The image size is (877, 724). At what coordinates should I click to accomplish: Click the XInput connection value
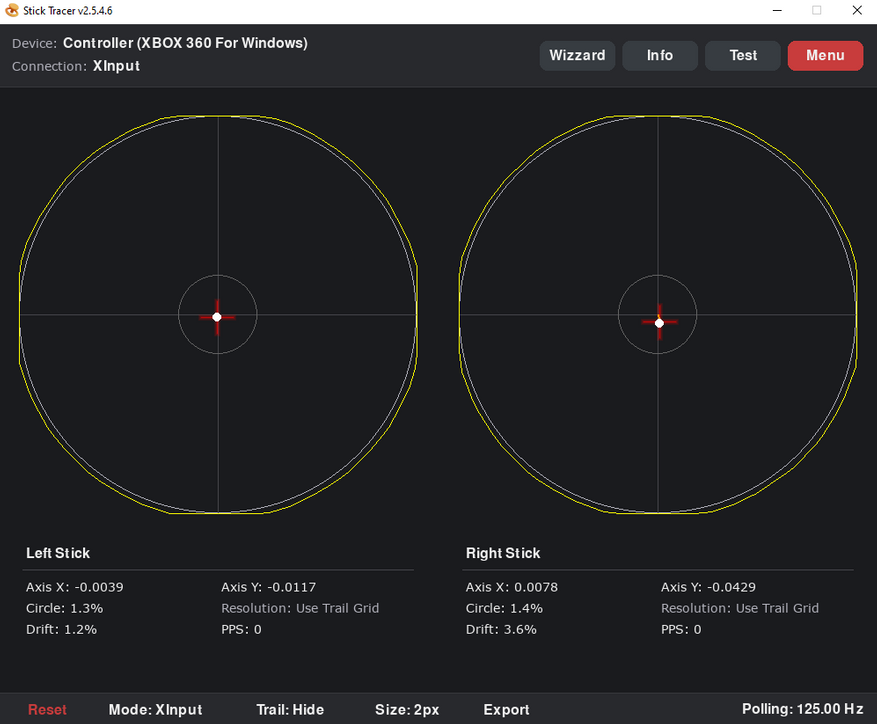coord(116,66)
